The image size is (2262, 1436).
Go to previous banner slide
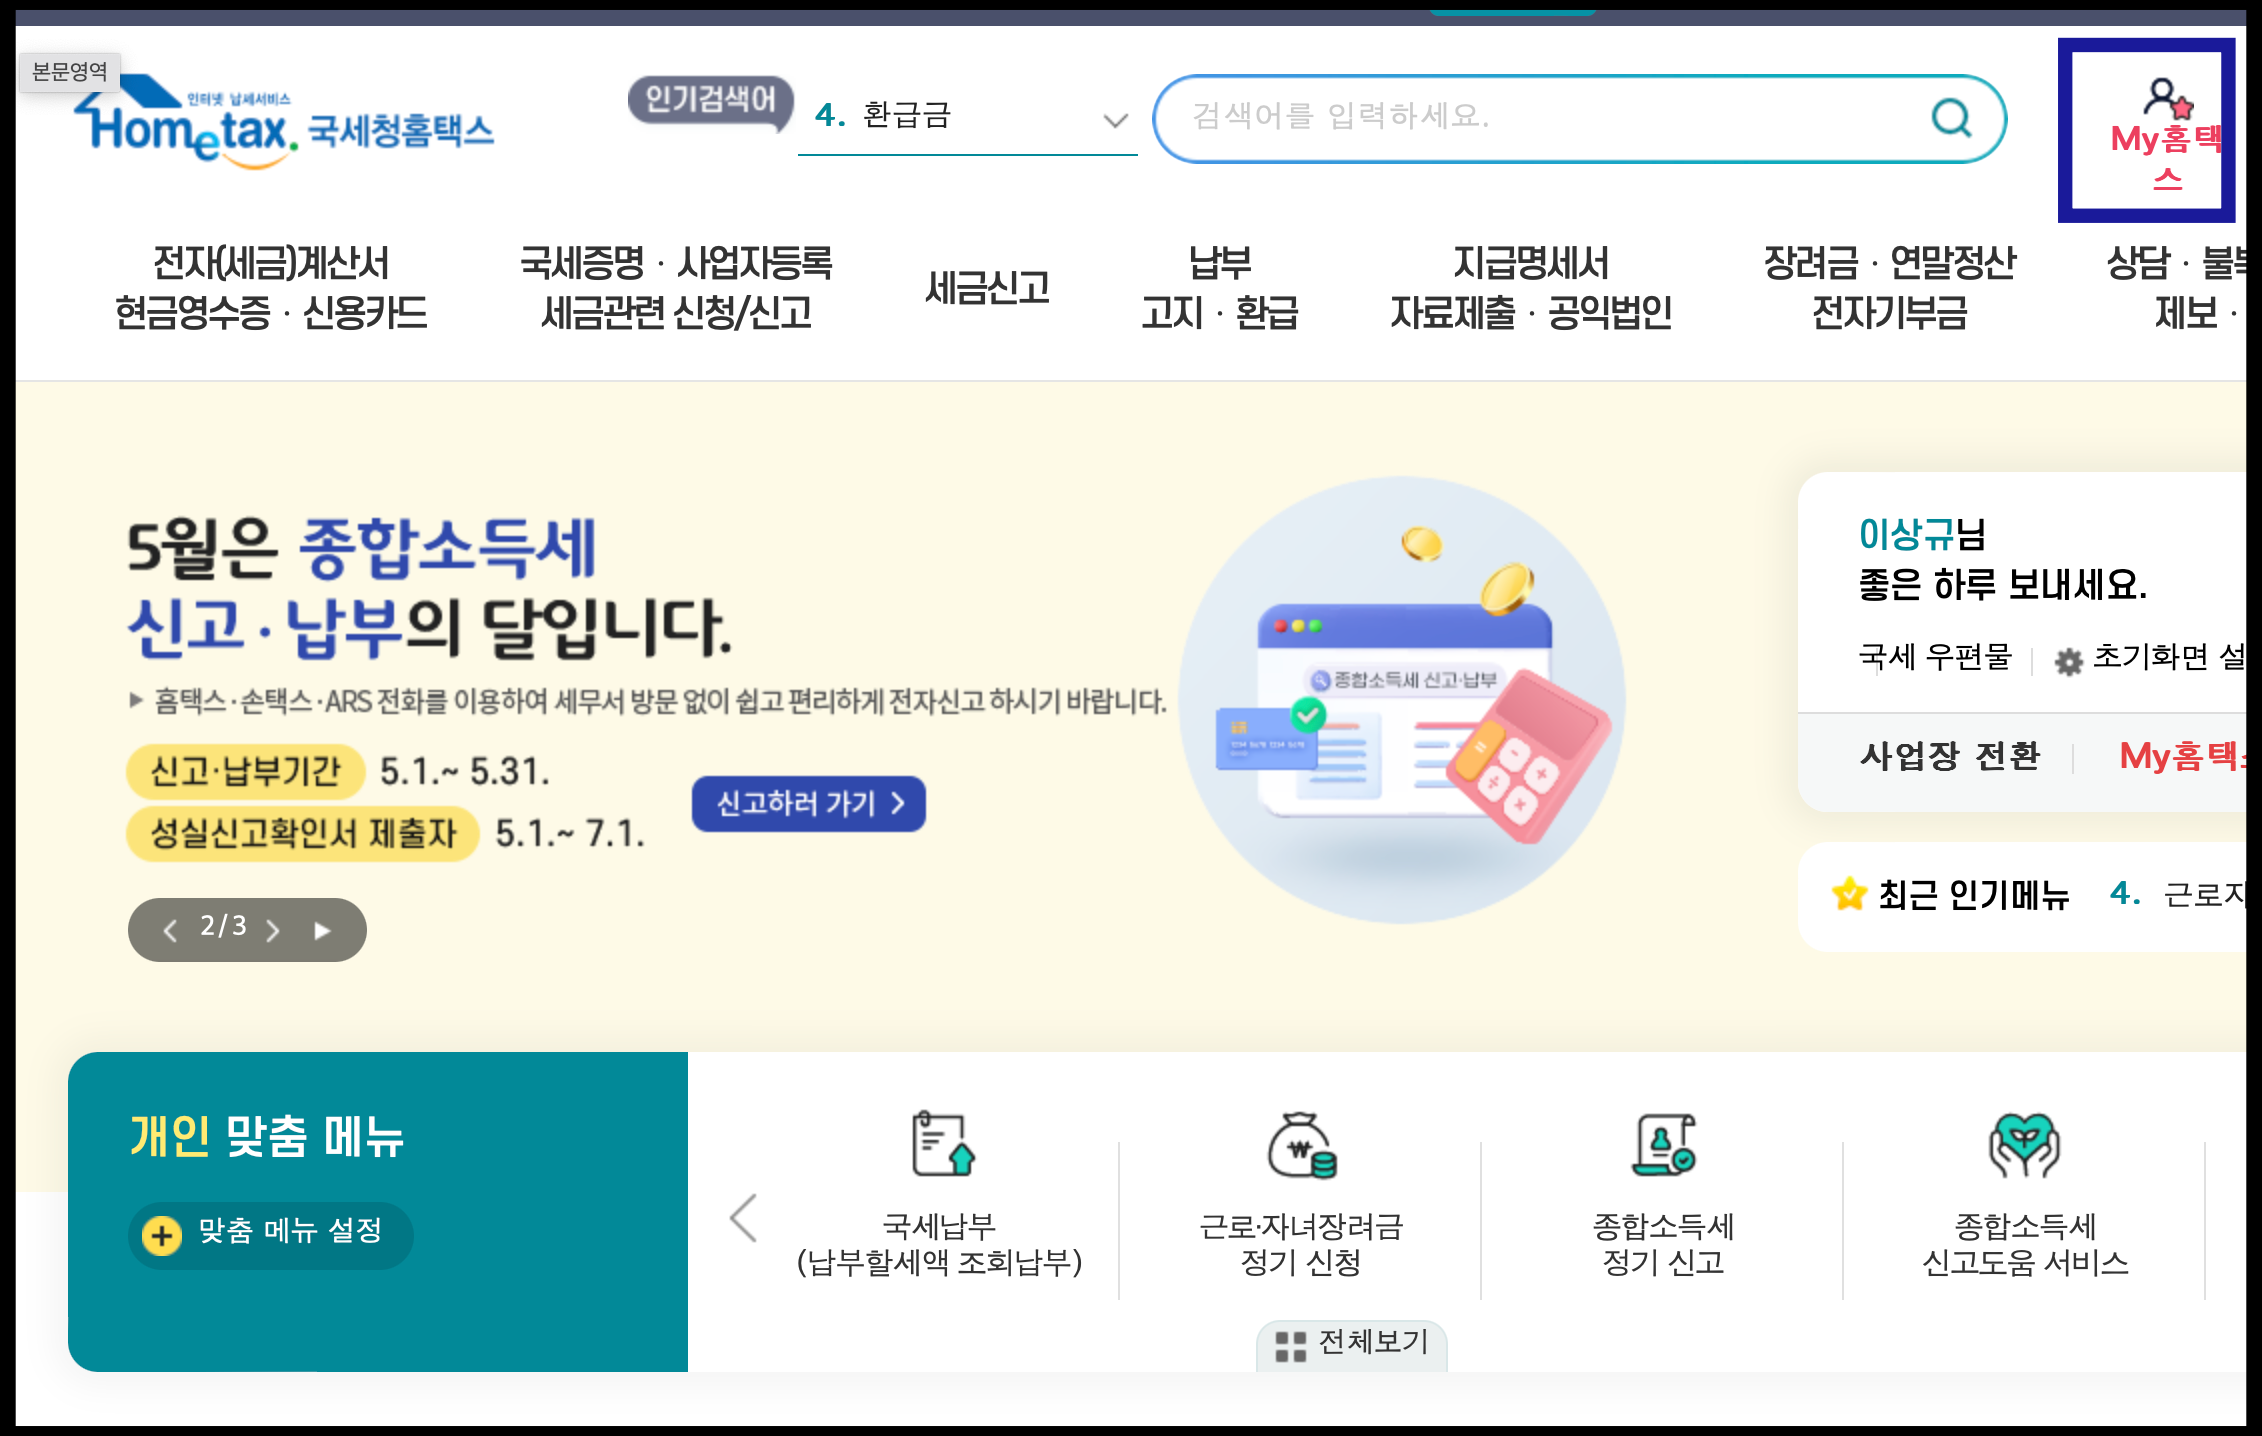170,931
